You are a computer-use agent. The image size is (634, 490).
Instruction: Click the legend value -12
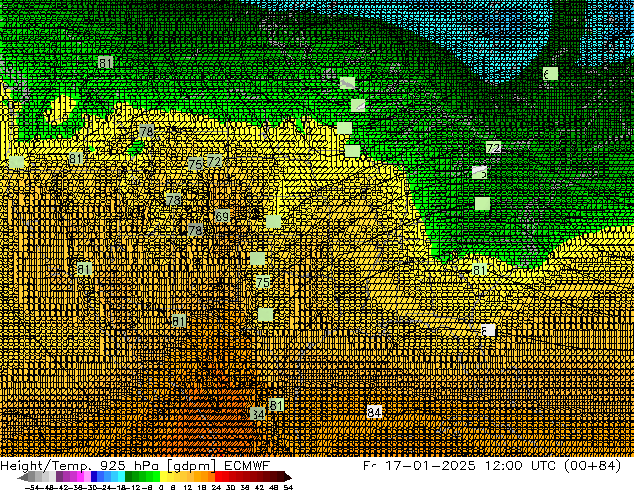(x=134, y=487)
